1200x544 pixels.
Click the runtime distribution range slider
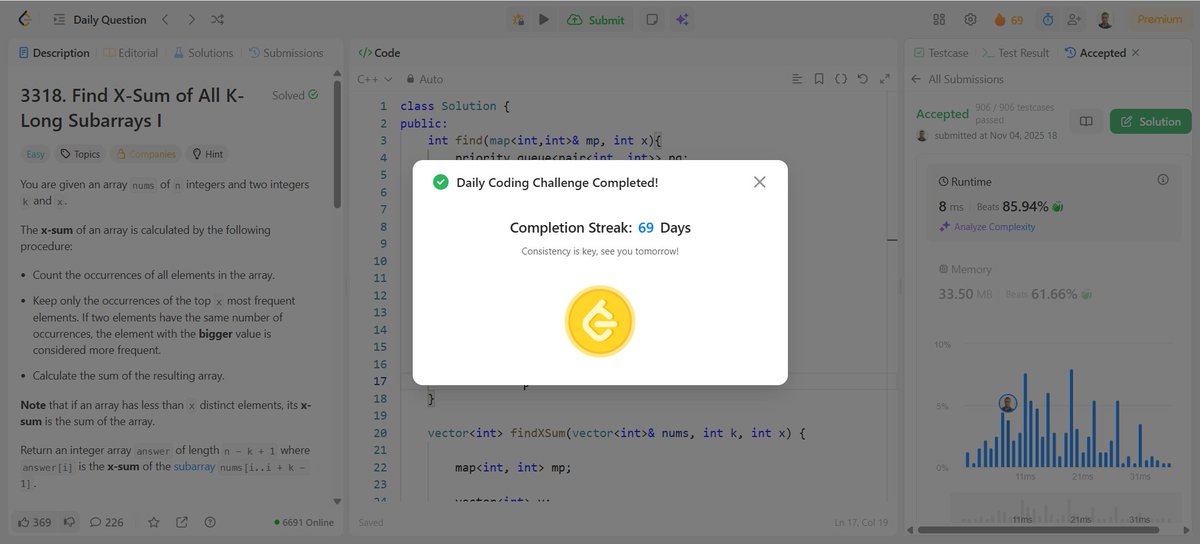(x=1064, y=509)
